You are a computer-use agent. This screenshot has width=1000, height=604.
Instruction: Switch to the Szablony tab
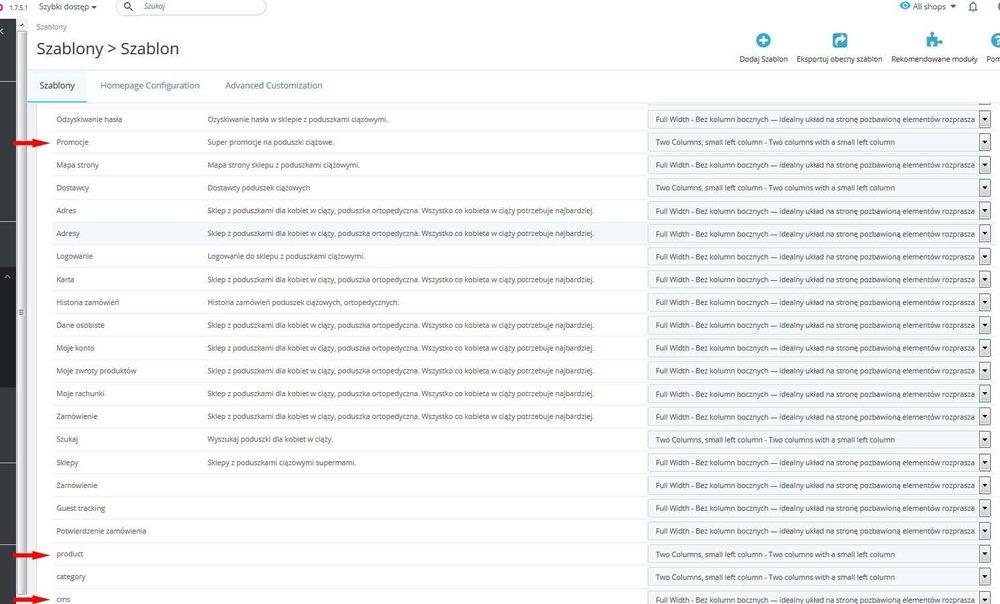tap(57, 85)
